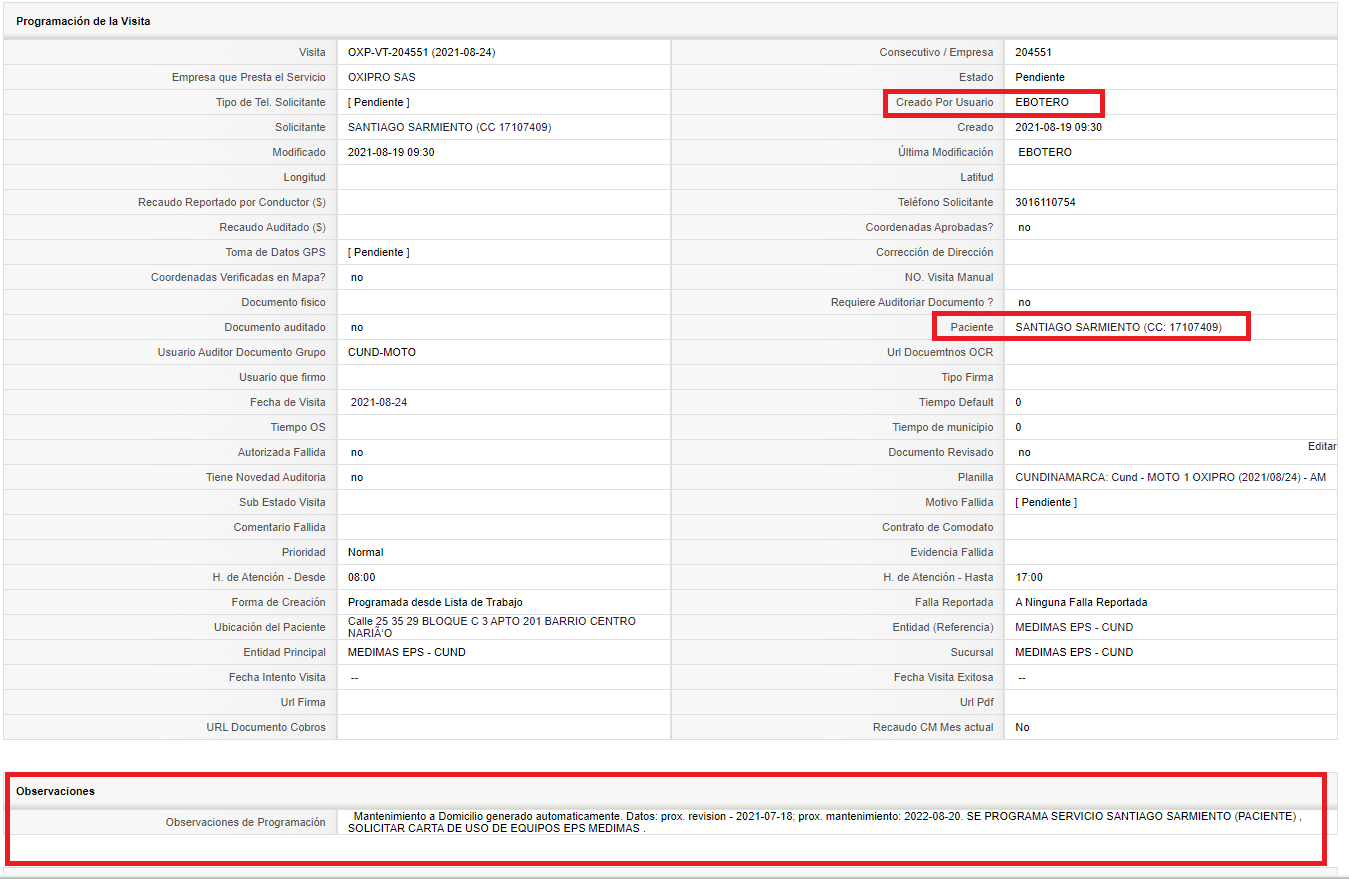Click the Contrato de Comodato label
1349x879 pixels.
[938, 527]
